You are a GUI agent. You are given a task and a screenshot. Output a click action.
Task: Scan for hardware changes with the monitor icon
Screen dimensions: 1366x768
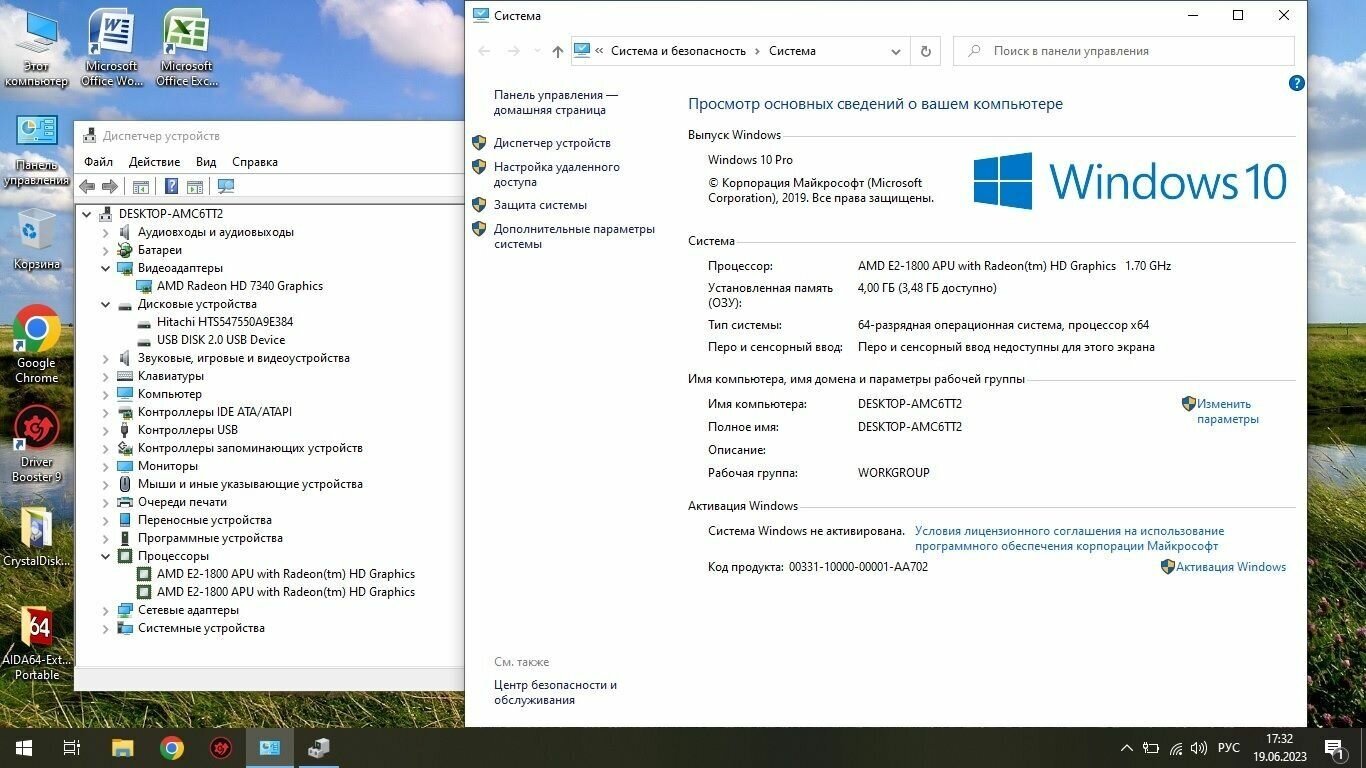(x=226, y=187)
